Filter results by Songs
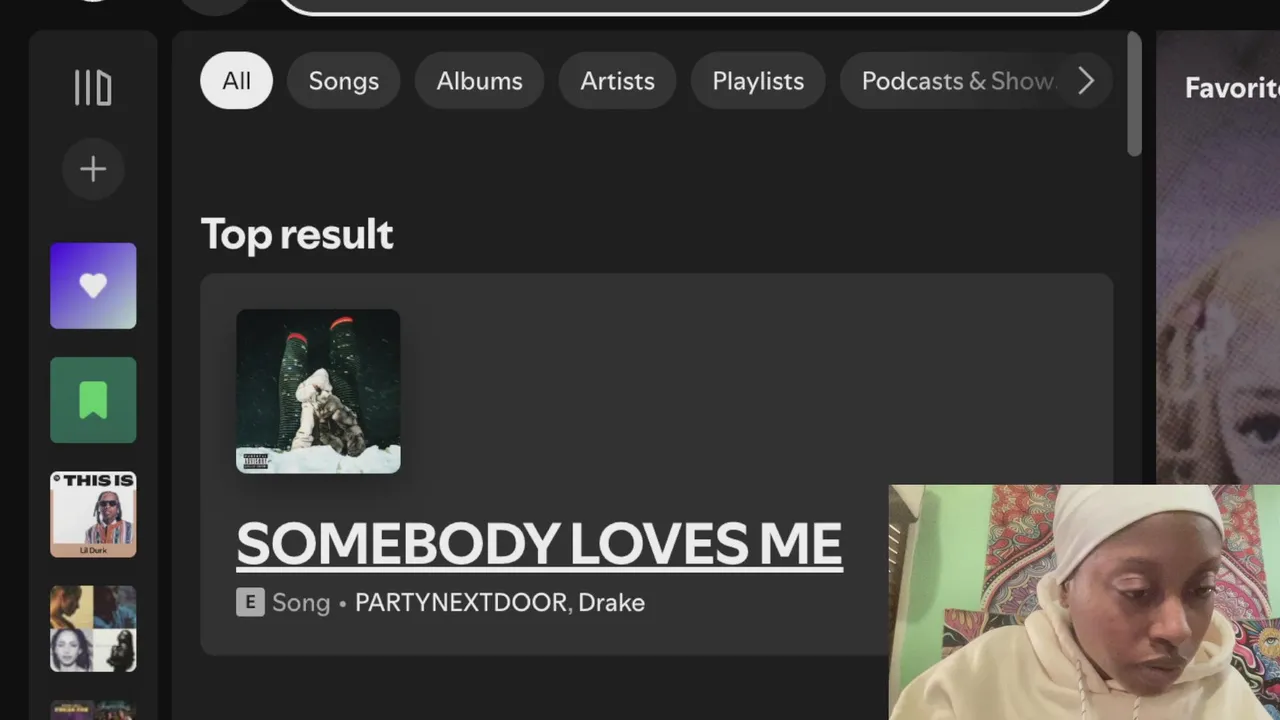This screenshot has width=1280, height=720. [x=344, y=81]
